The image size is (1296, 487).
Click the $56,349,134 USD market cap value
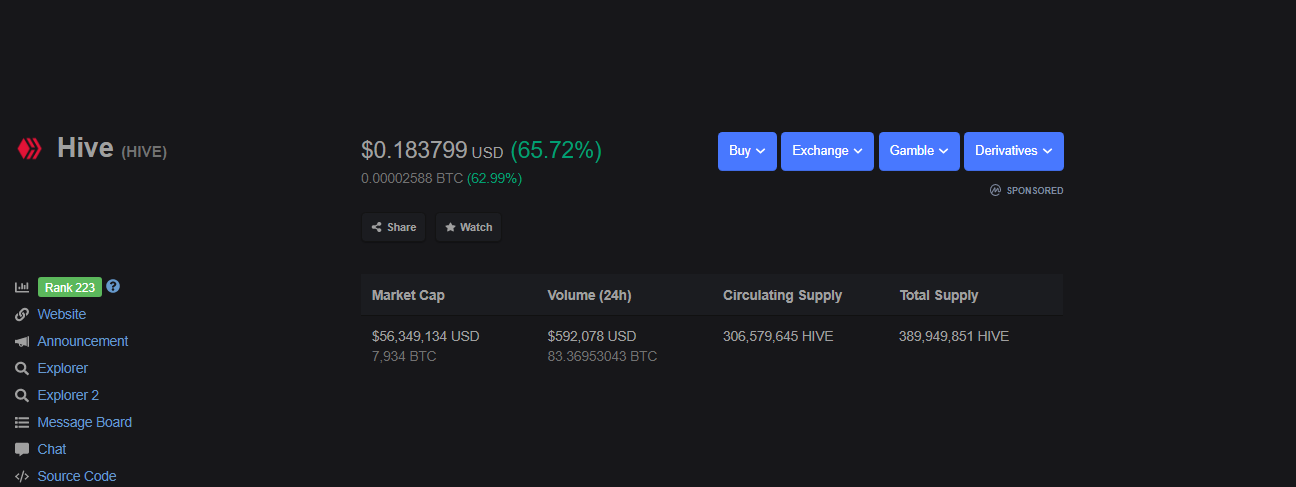tap(426, 336)
